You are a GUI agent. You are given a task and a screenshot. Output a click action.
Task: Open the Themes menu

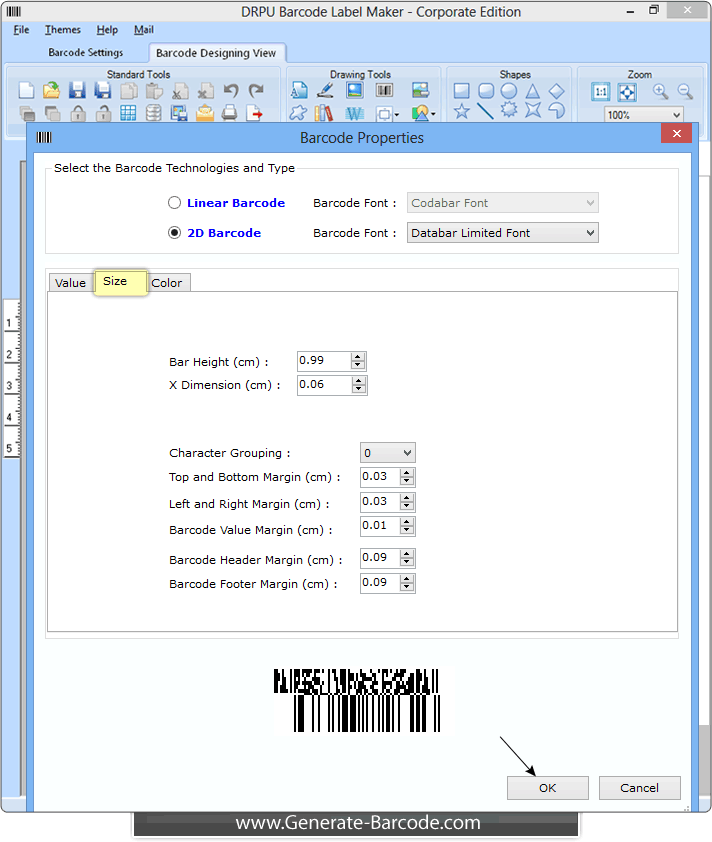63,30
